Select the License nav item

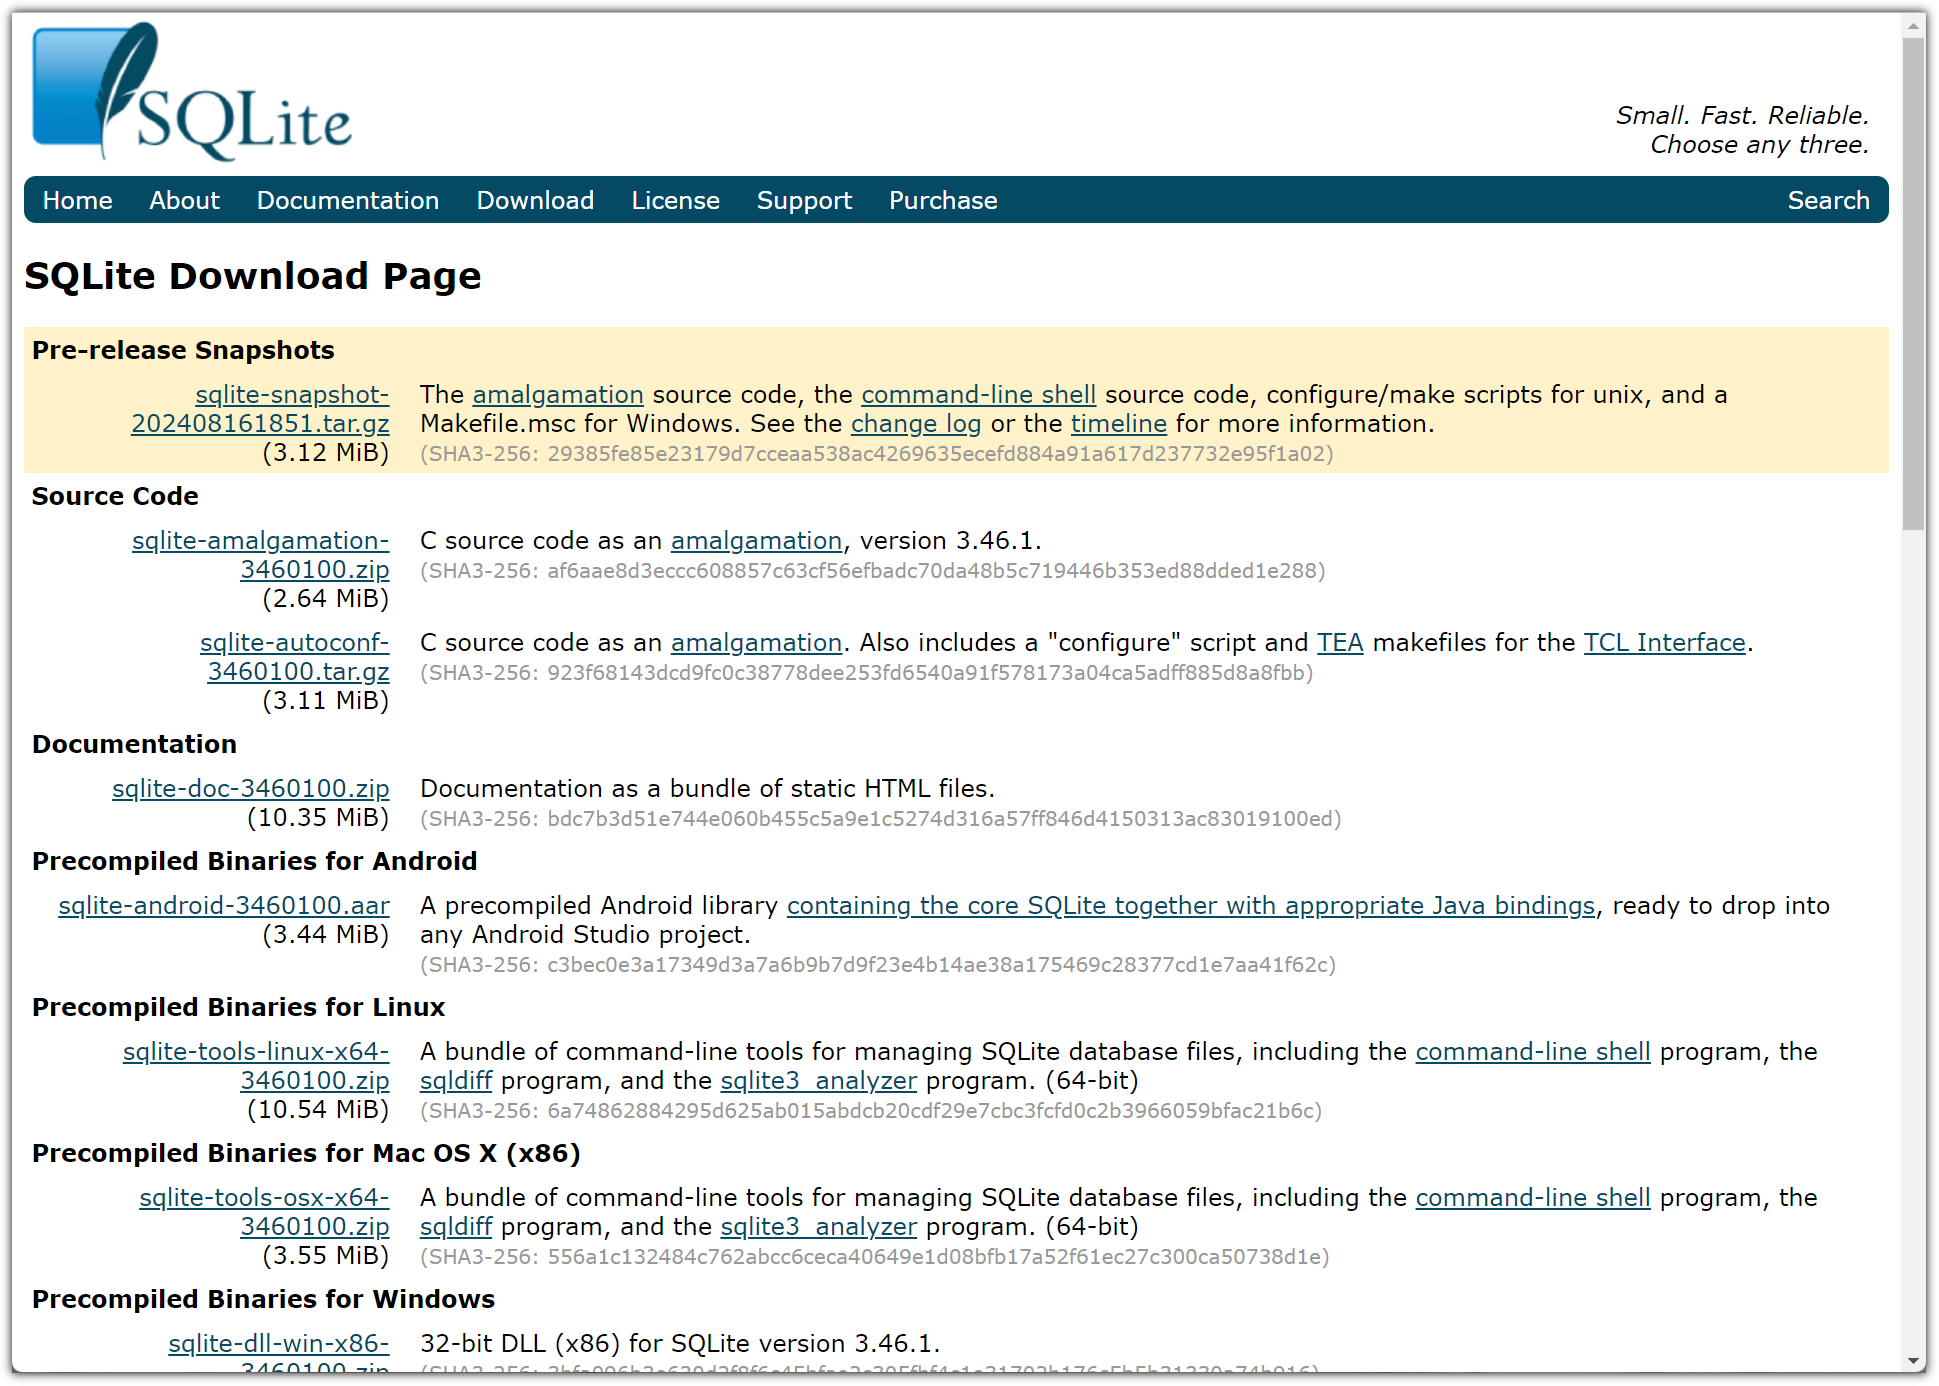[x=675, y=200]
